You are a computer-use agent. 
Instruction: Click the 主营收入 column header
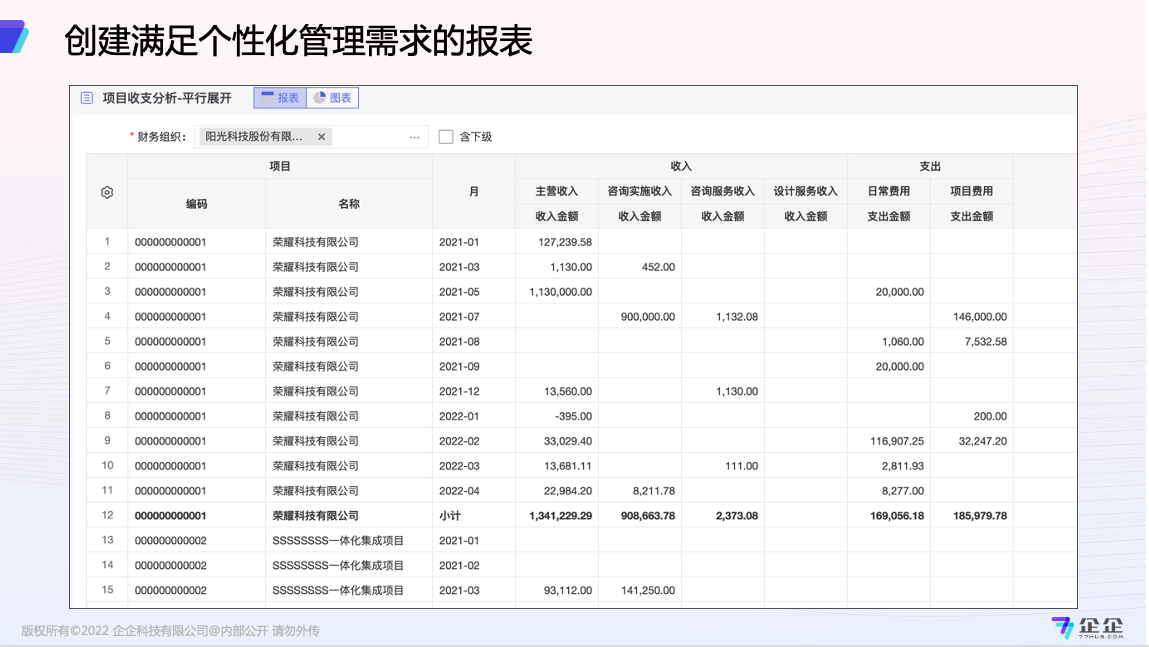[x=557, y=191]
